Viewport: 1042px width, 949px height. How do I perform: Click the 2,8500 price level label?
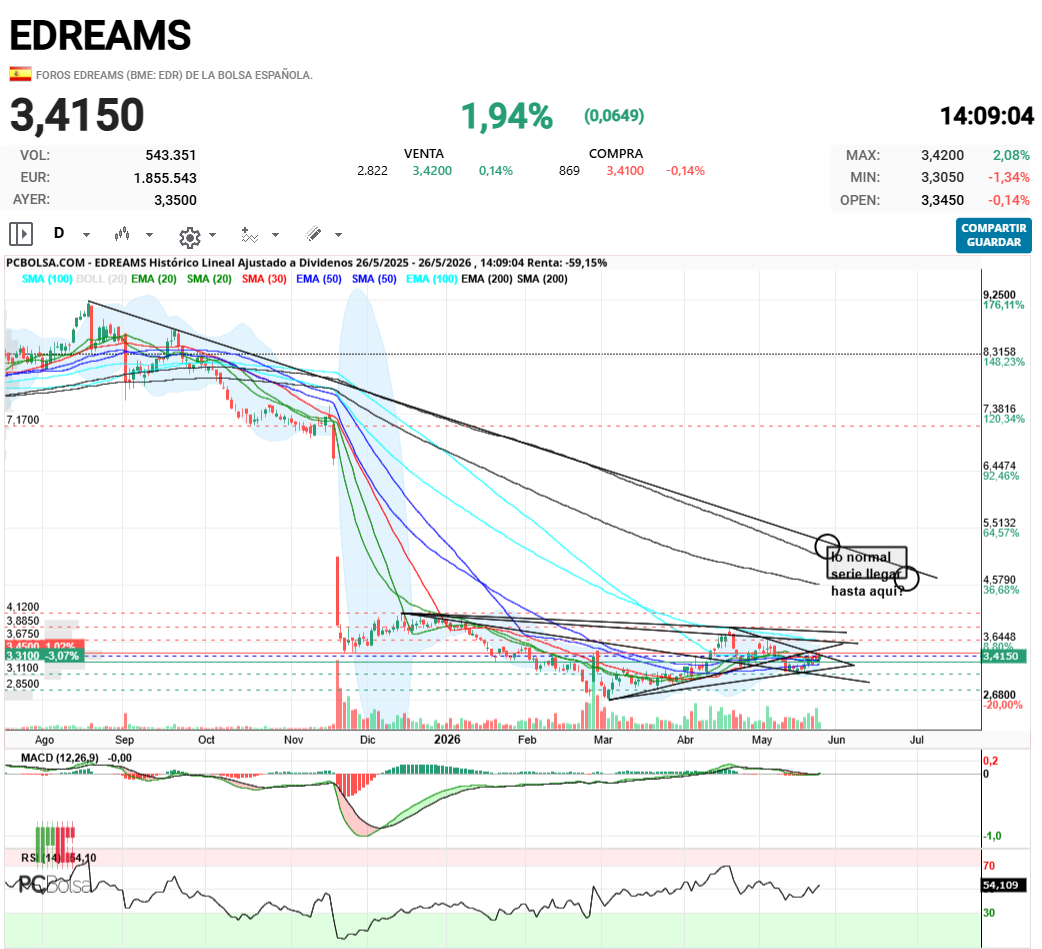(x=23, y=684)
